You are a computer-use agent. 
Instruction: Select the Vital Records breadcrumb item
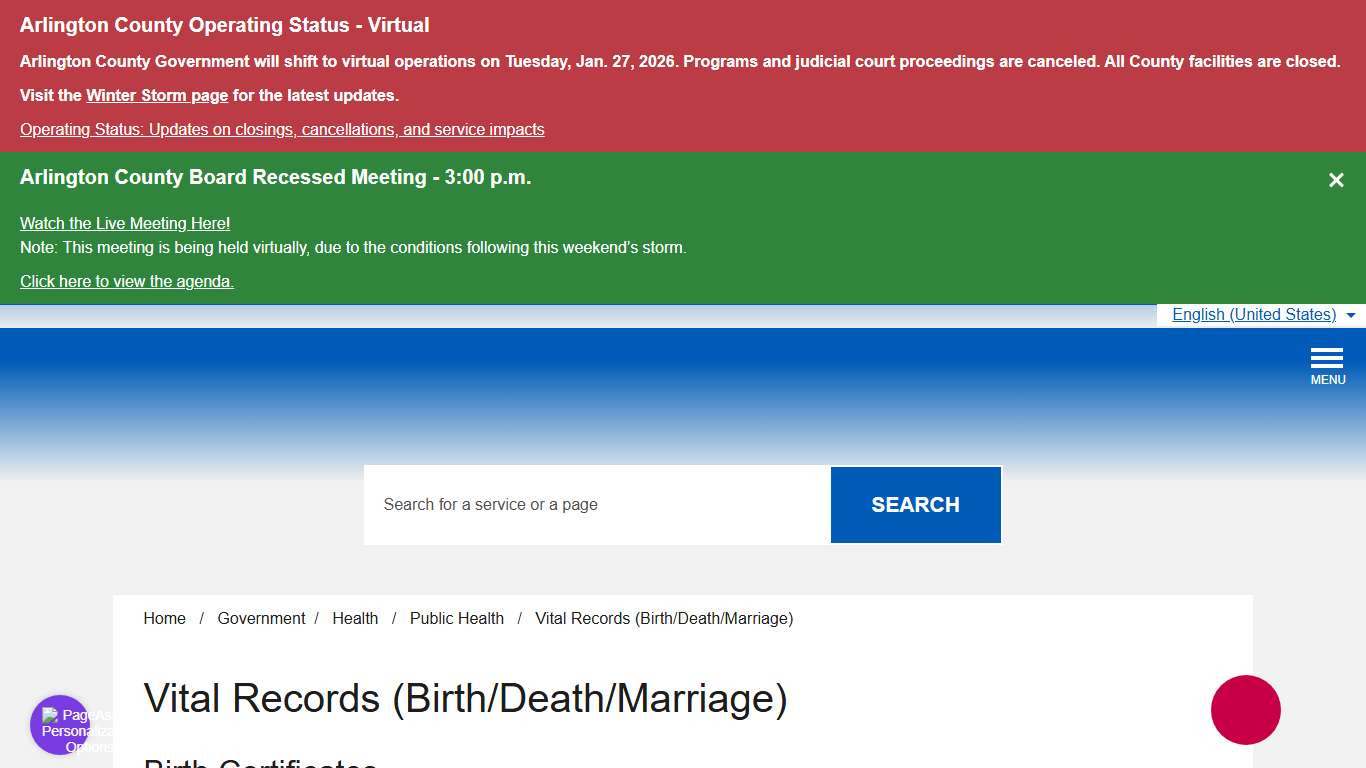point(664,618)
